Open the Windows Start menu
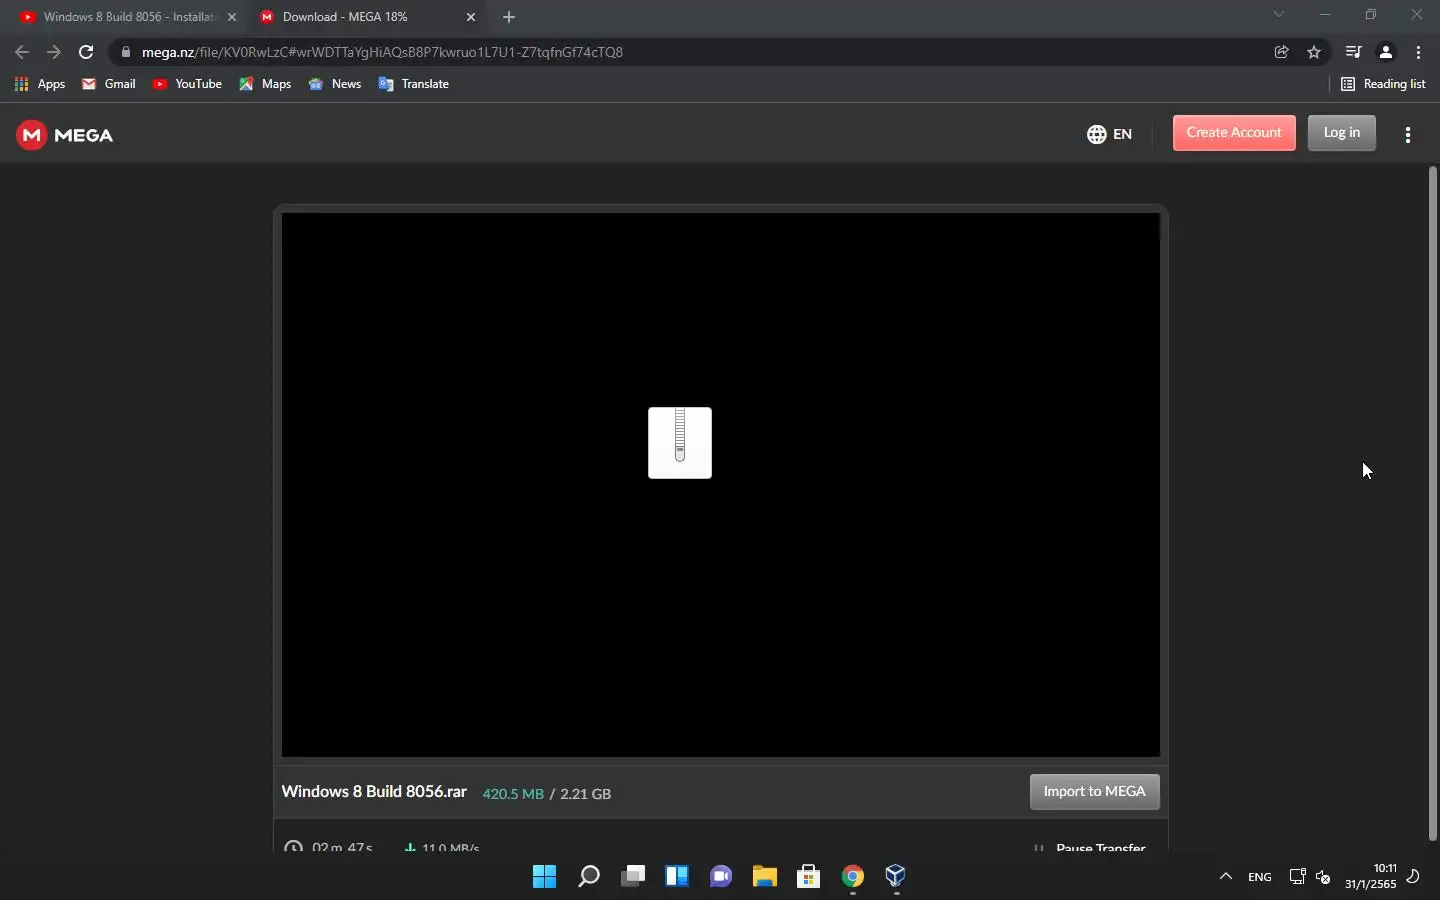This screenshot has width=1440, height=900. pos(545,877)
